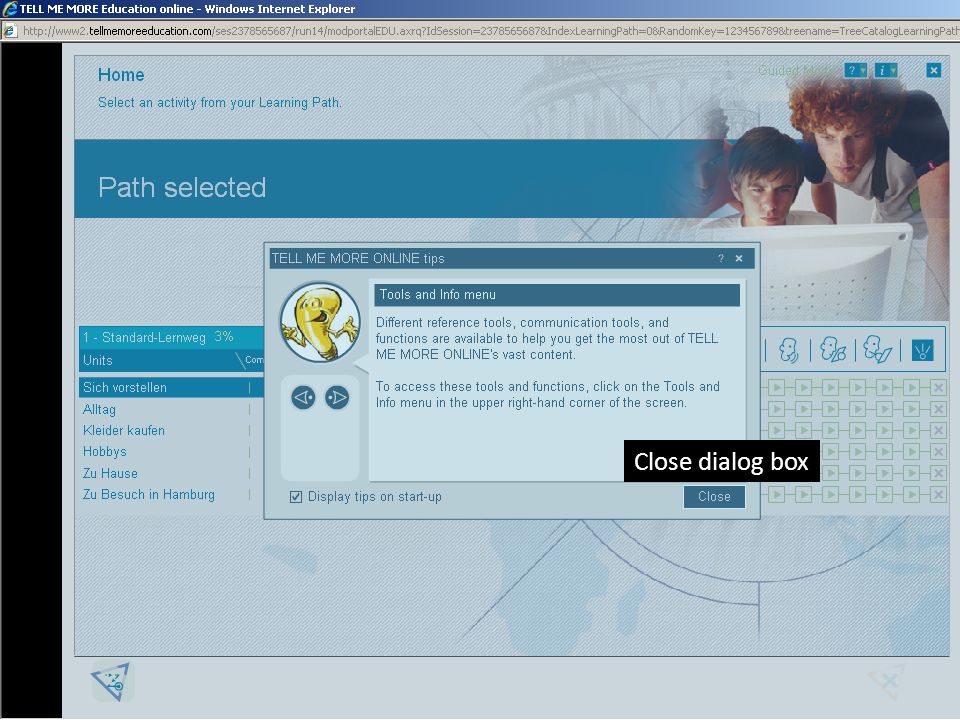This screenshot has height=720, width=960.
Task: Open the Tools and Info 'i' menu
Action: (886, 70)
